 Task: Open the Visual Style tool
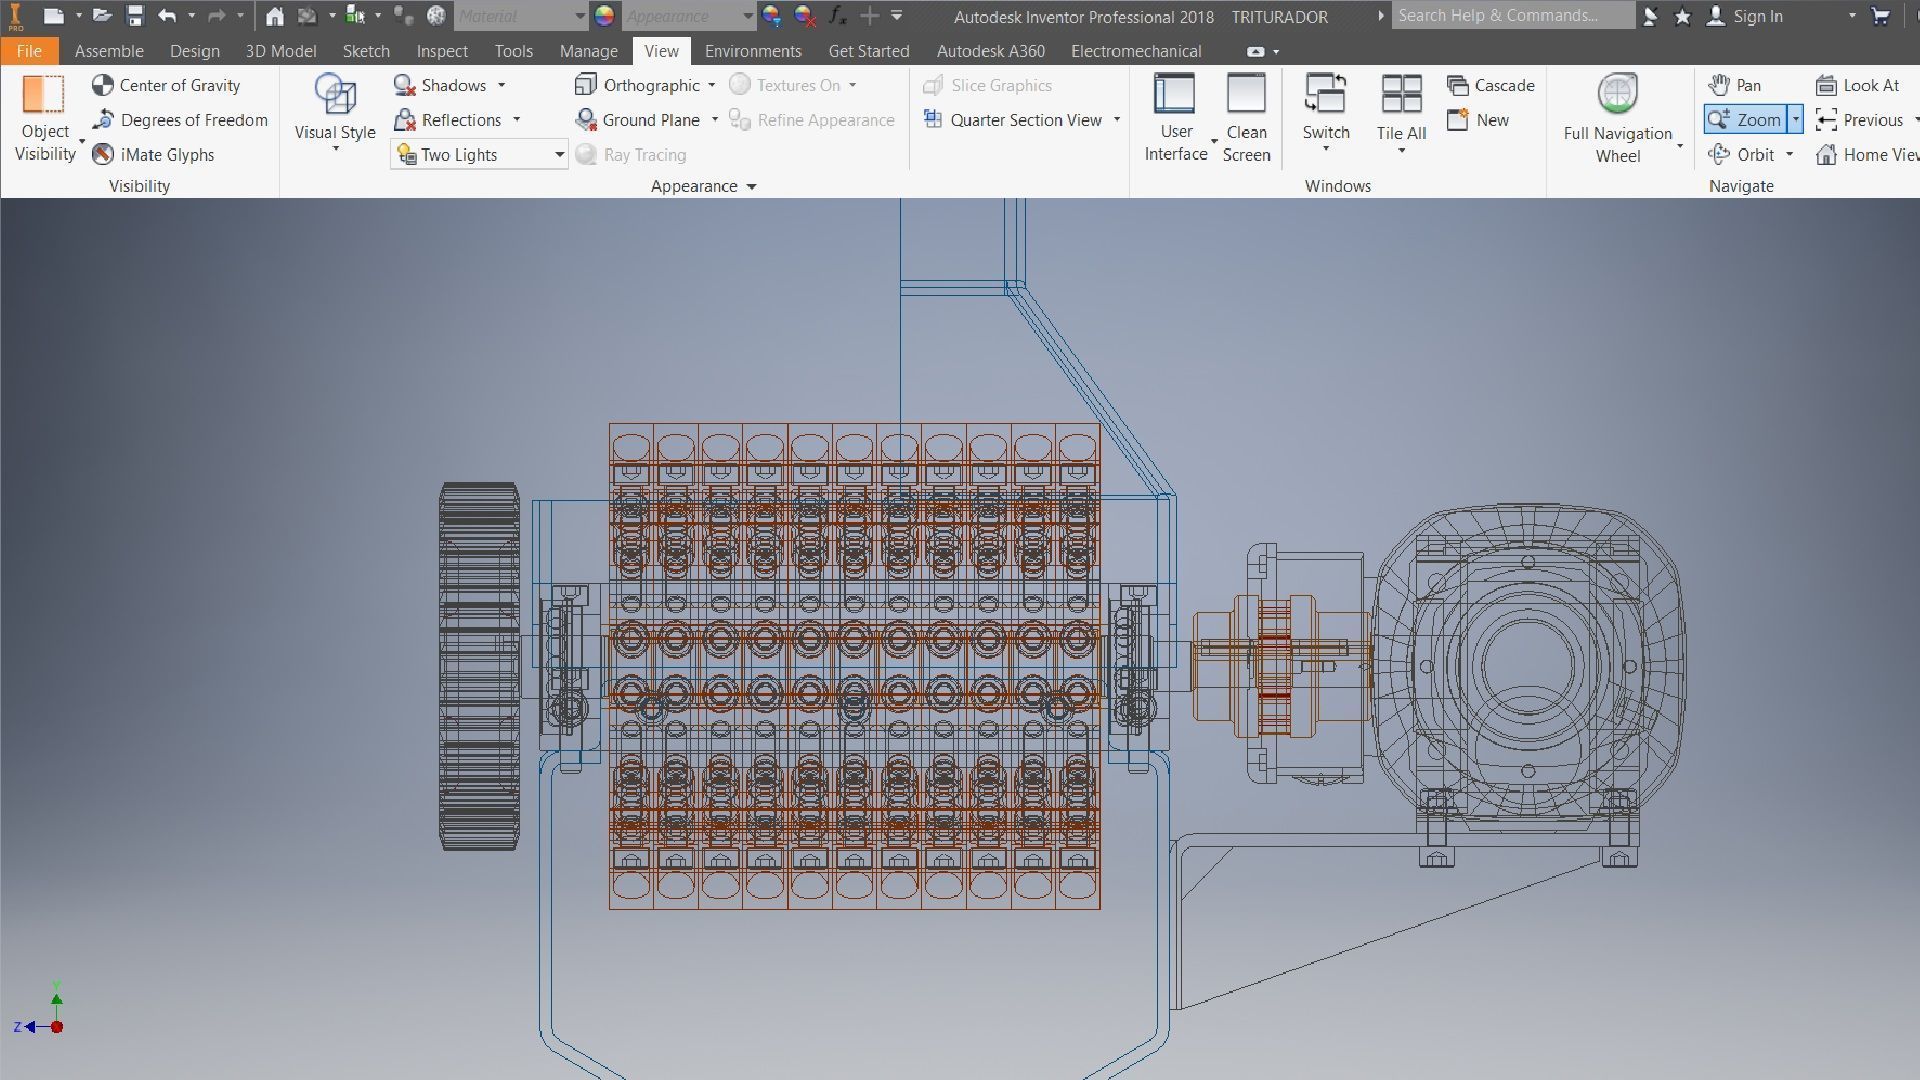point(335,95)
